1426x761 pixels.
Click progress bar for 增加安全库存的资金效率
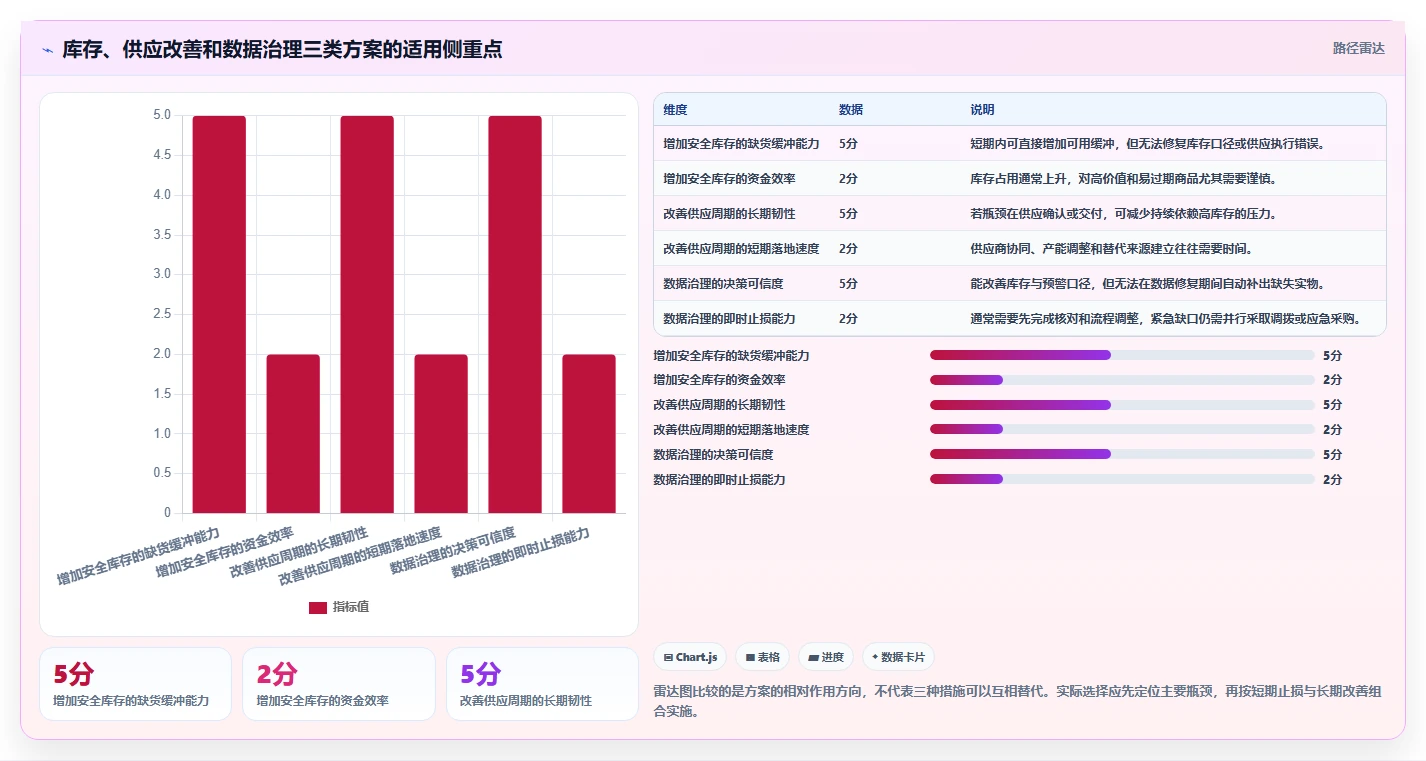1122,380
